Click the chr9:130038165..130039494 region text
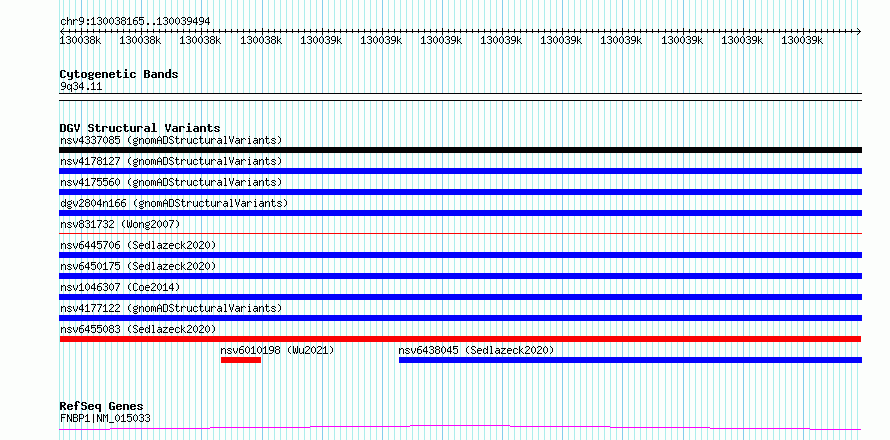 135,21
